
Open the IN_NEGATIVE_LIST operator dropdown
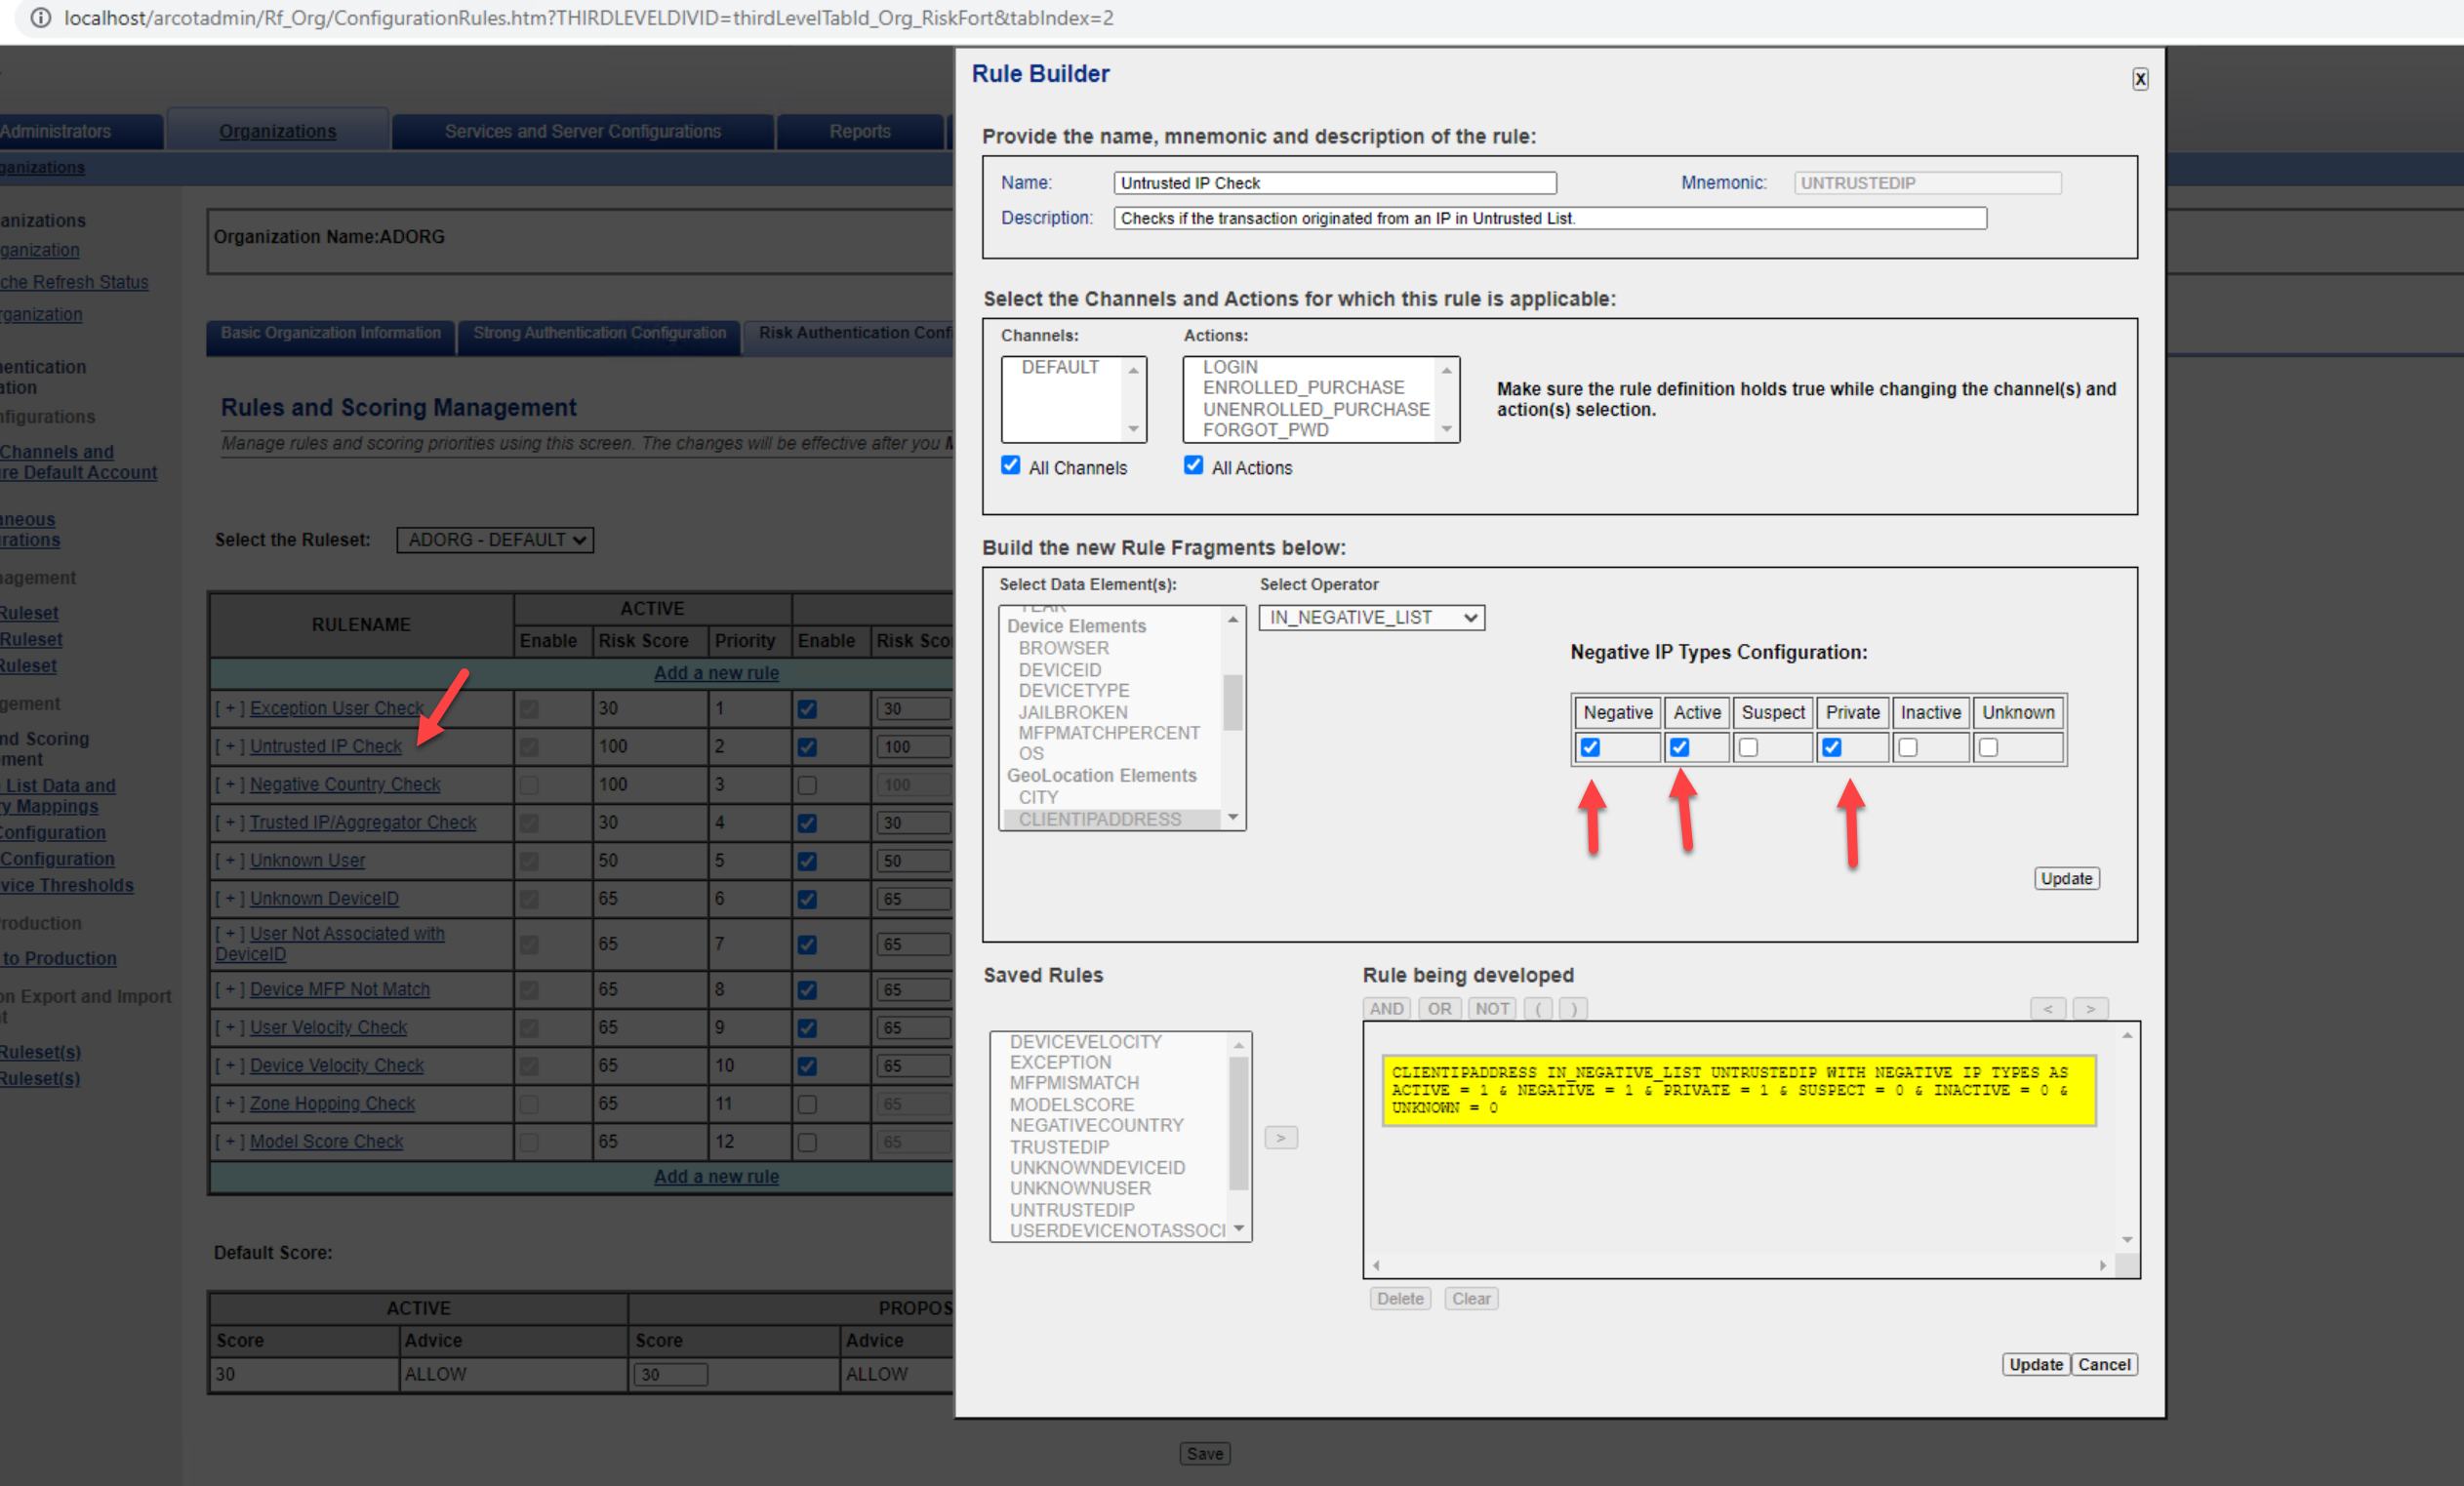(1371, 617)
